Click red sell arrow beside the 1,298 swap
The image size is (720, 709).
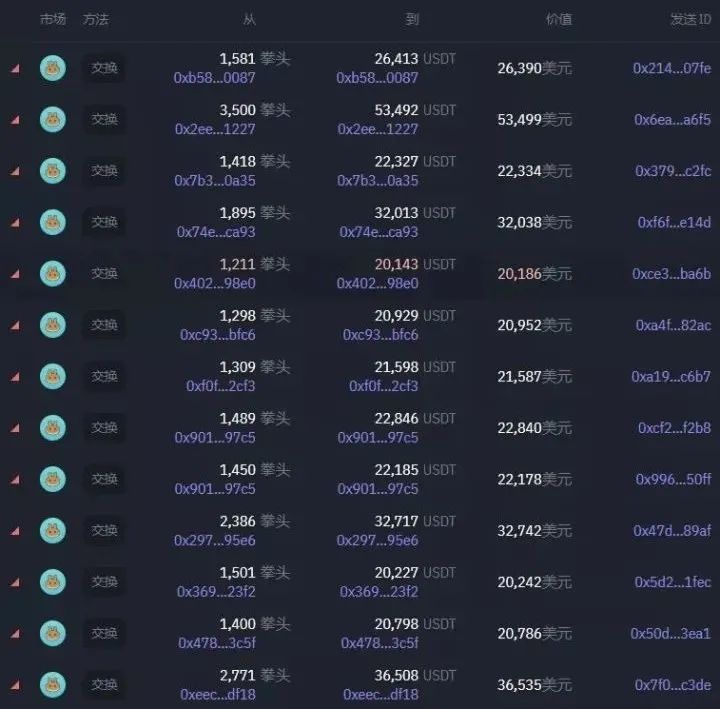pyautogui.click(x=15, y=326)
